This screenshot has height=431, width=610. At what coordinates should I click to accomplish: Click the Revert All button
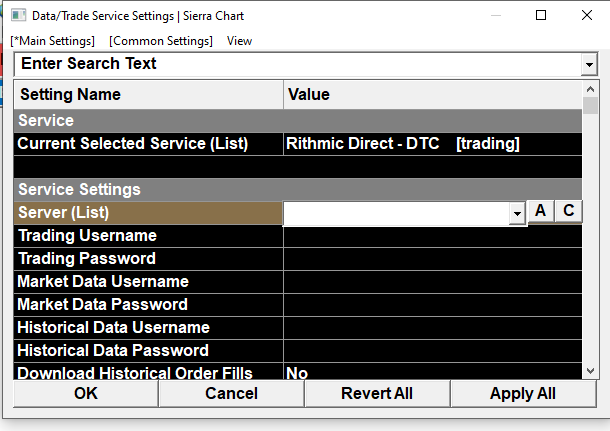(377, 394)
